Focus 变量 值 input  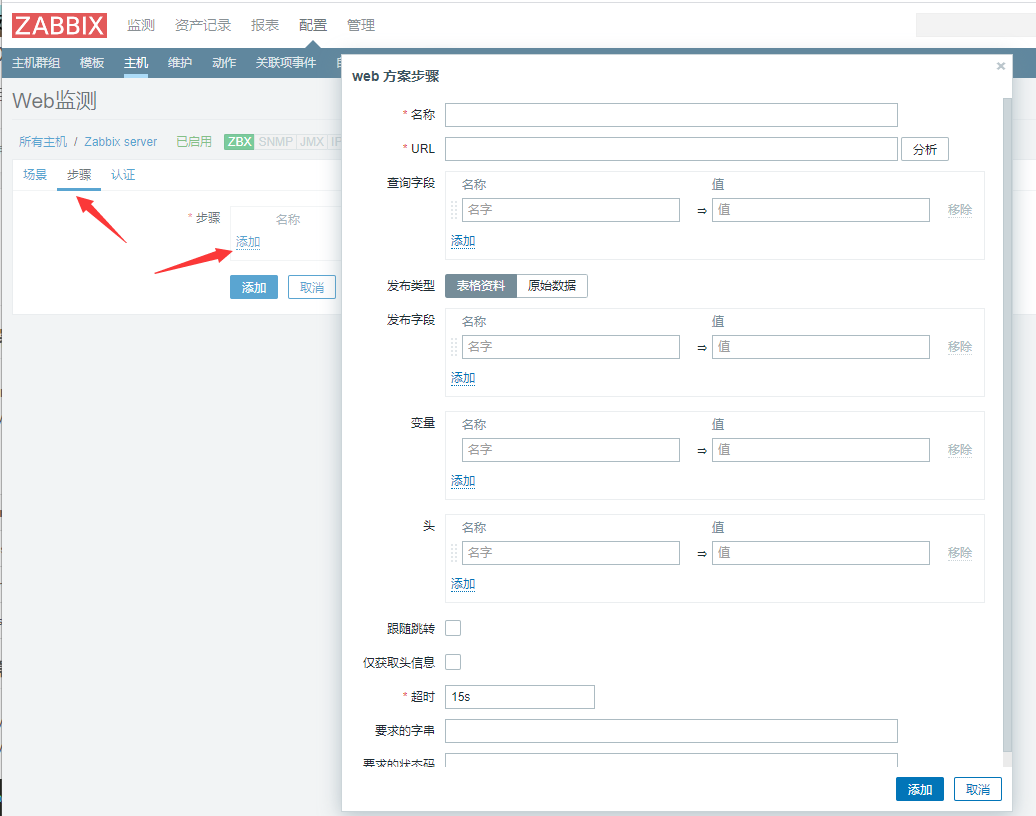(x=821, y=450)
